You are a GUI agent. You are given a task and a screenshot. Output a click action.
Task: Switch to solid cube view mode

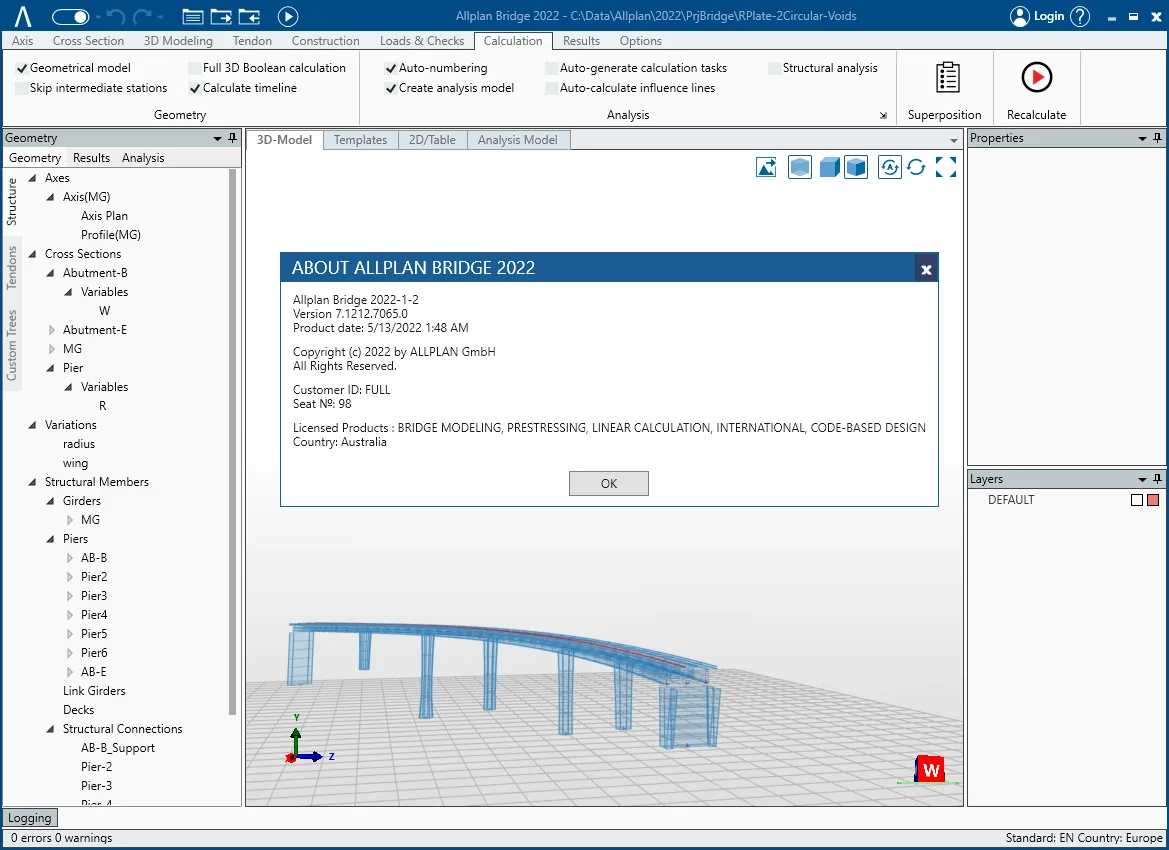pos(829,167)
